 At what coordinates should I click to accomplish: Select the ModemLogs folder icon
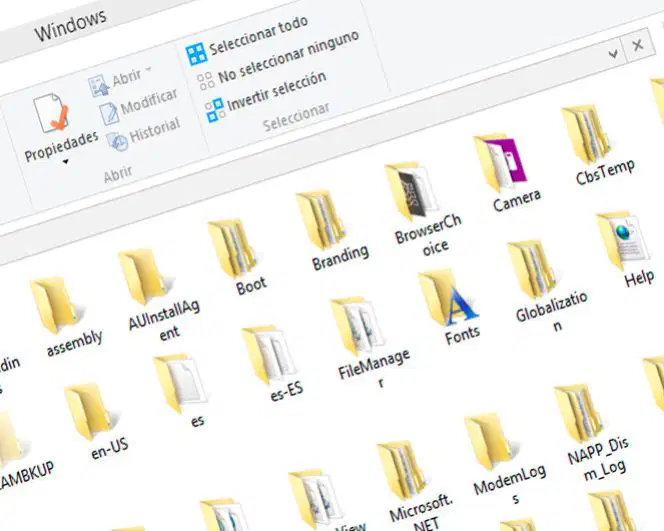[491, 442]
